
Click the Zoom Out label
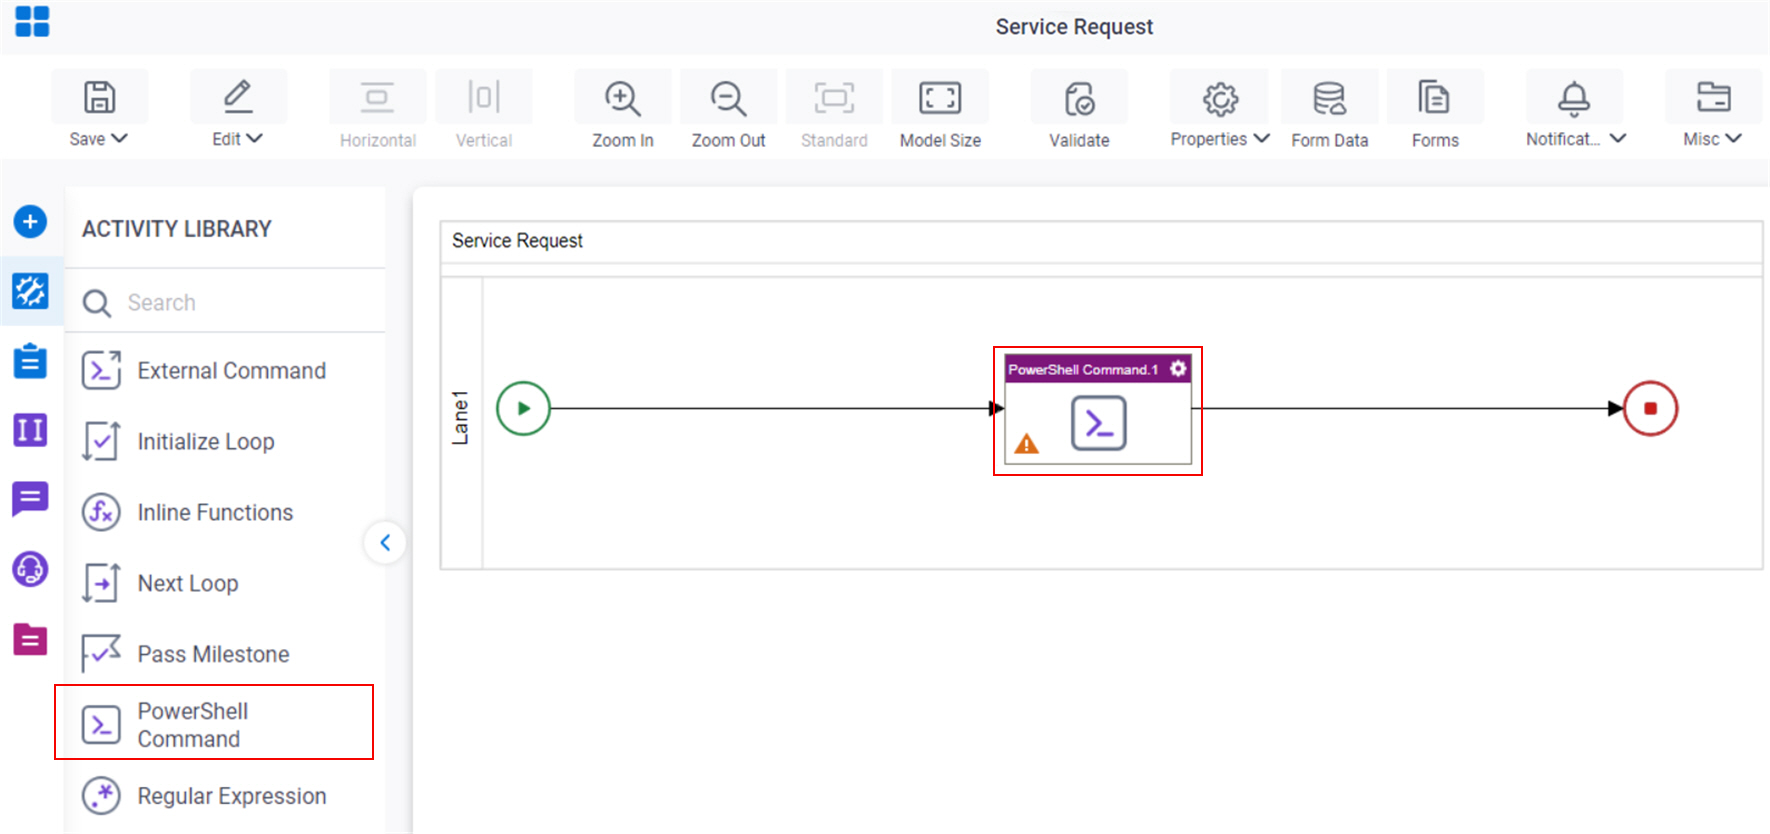tap(728, 140)
